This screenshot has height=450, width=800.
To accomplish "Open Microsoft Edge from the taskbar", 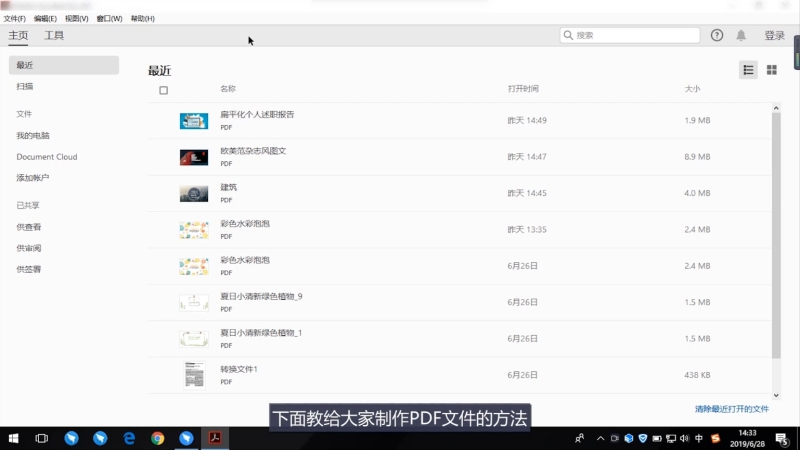I will coord(129,438).
